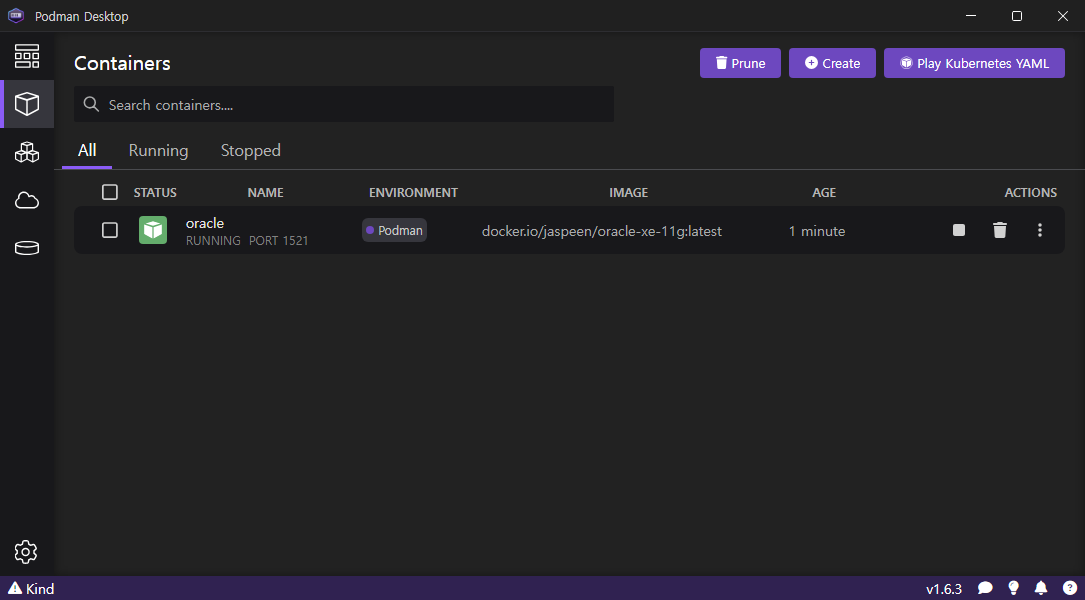Click the docker.io/jaspeen/oracle-xe-11g:latest image text
Image resolution: width=1085 pixels, height=600 pixels.
[x=601, y=231]
